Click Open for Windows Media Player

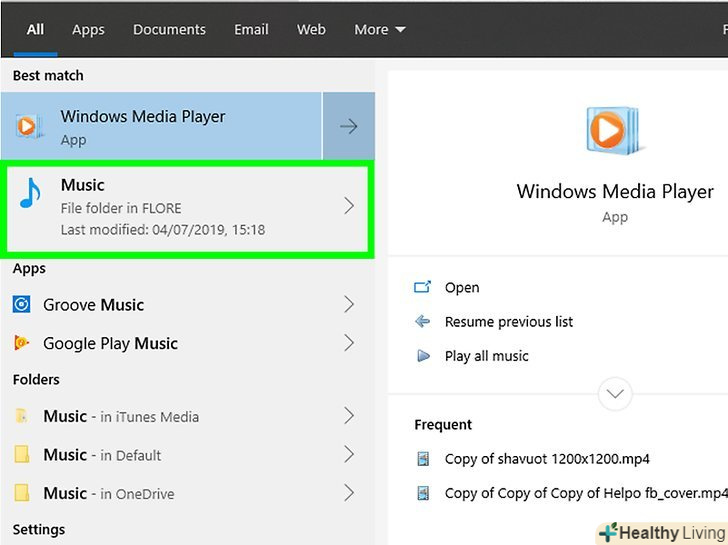[461, 288]
